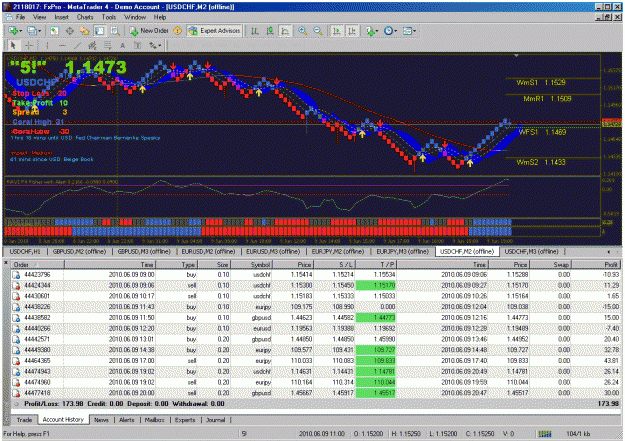The height and width of the screenshot is (441, 625).
Task: Sort history by Swap column header
Action: point(550,264)
